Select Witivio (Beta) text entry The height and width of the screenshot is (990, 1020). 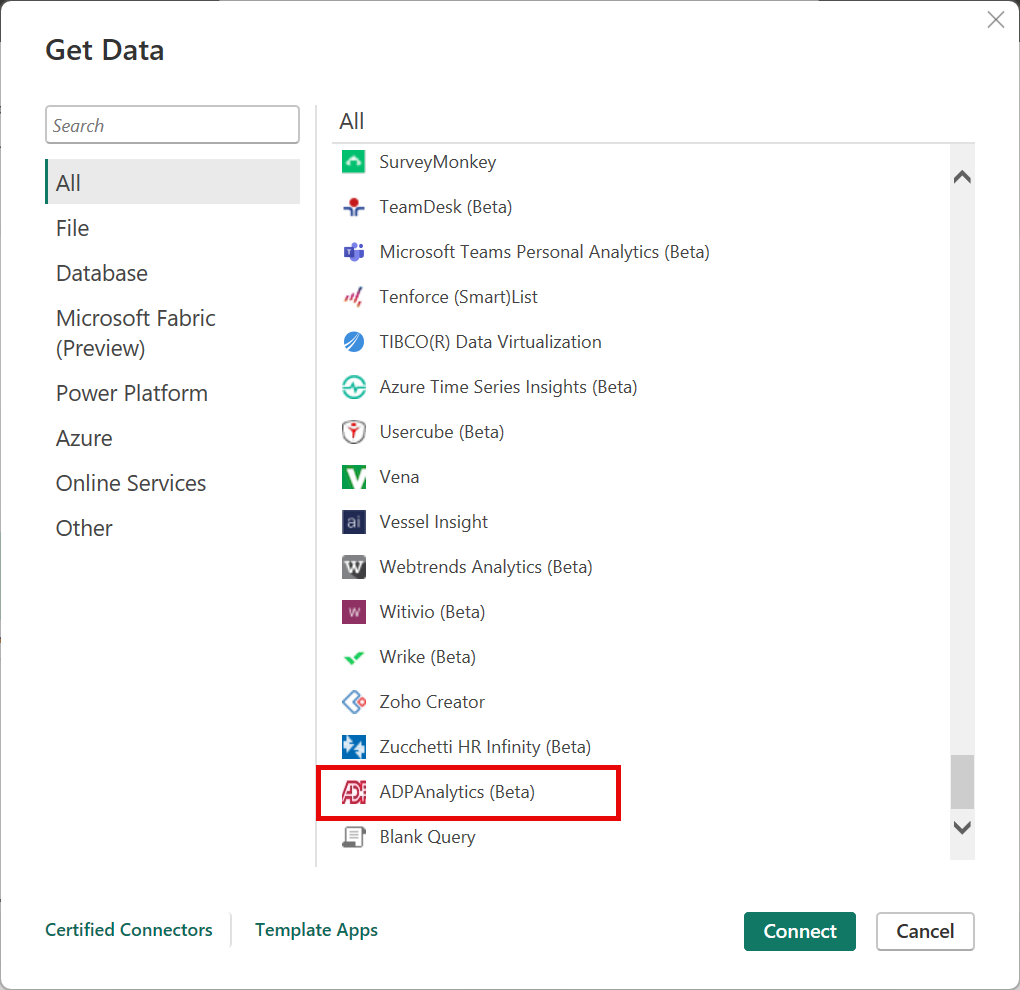[432, 611]
